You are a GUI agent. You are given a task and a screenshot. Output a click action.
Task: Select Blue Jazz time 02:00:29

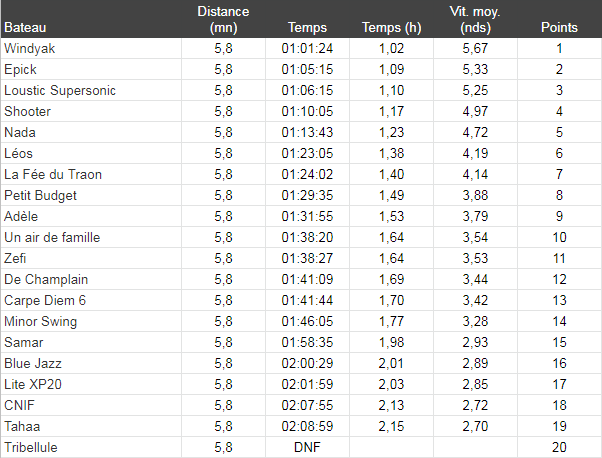point(308,363)
